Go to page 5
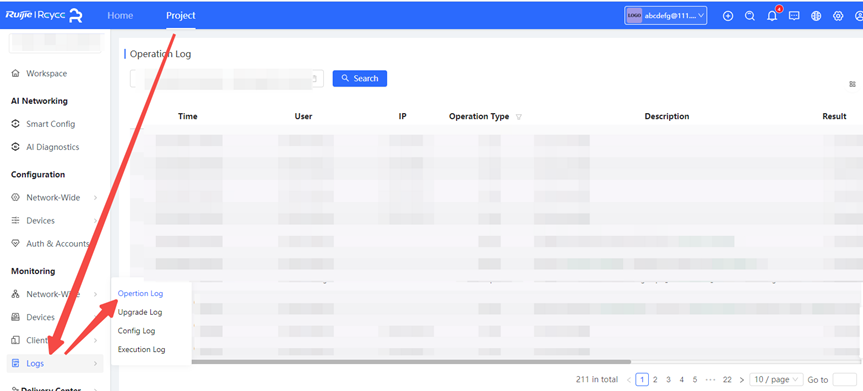Viewport: 863px width, 391px height. (x=695, y=379)
